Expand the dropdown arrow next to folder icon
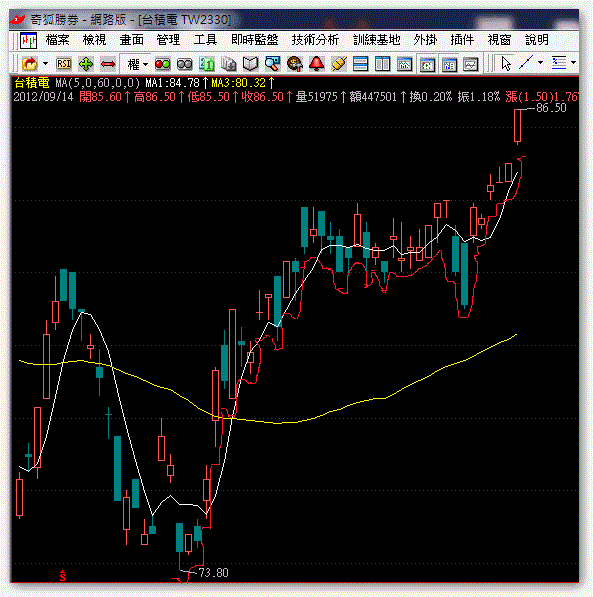Screen dimensions: 593x597 [x=45, y=64]
